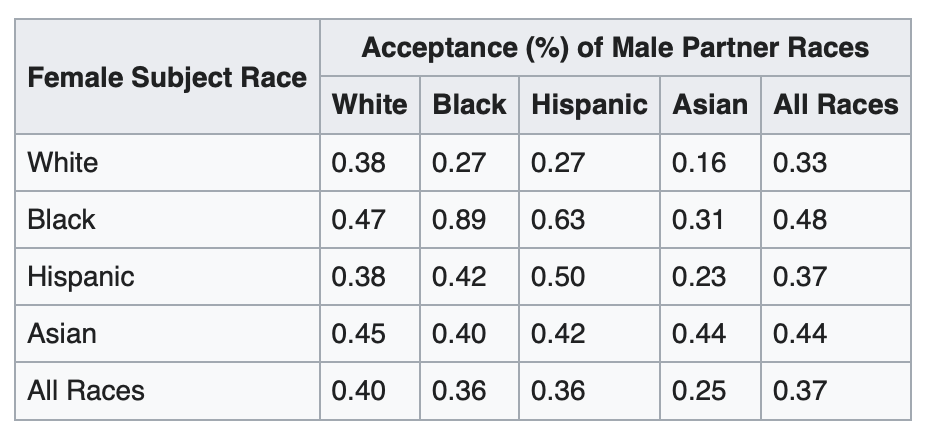Click the 0.16 cell in the White row
This screenshot has height=434, width=928.
point(699,162)
